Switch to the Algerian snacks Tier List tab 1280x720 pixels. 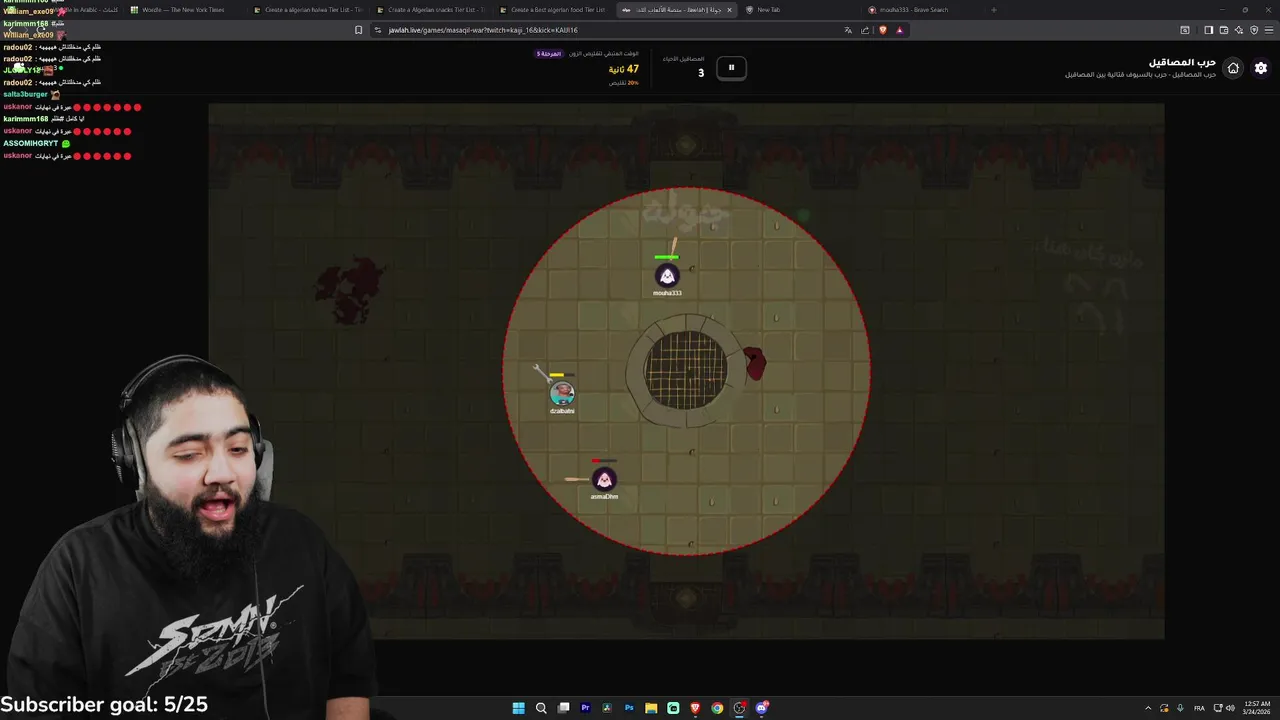[x=430, y=10]
